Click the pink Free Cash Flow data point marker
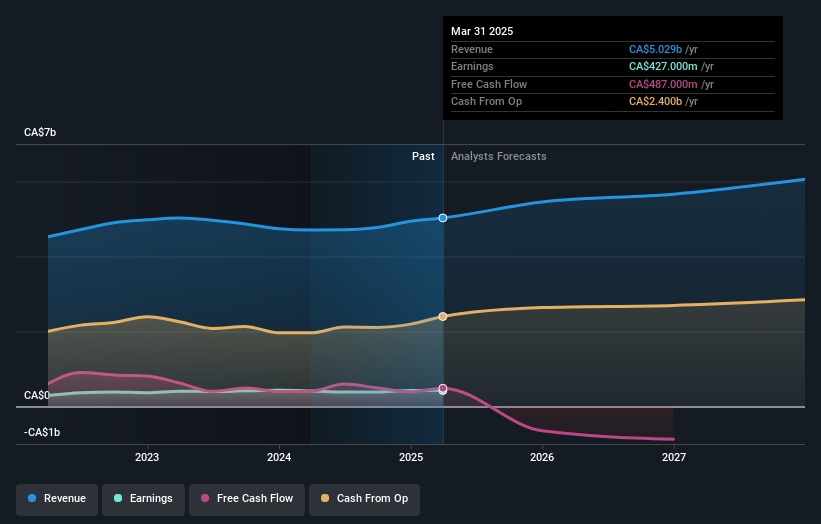The width and height of the screenshot is (821, 524). [443, 388]
